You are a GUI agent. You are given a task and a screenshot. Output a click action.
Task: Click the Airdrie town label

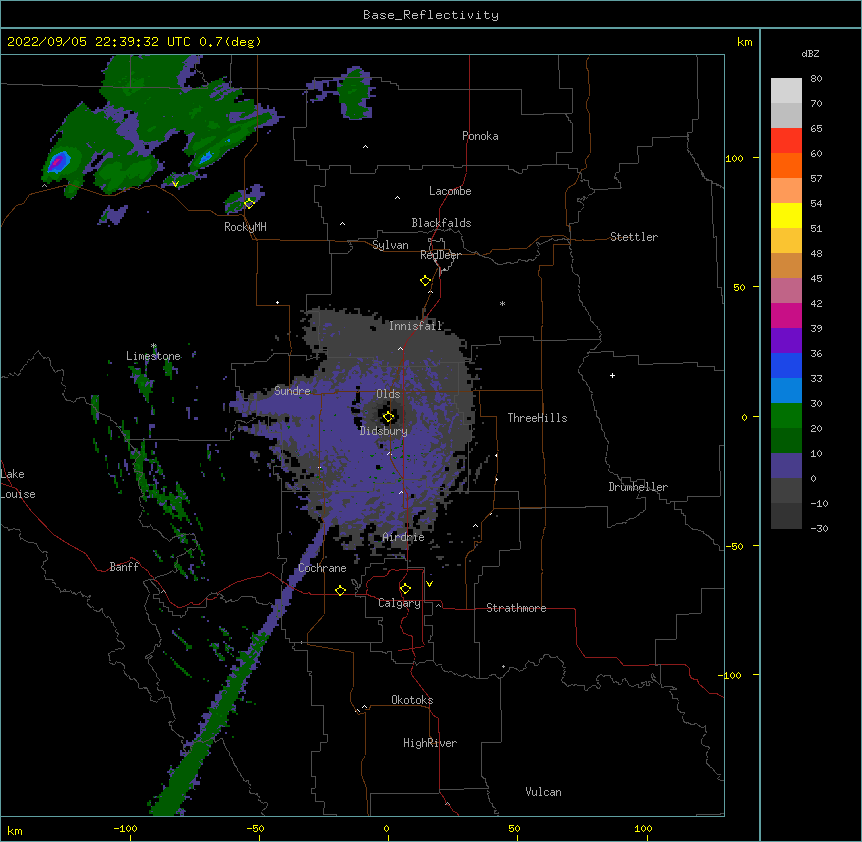click(403, 537)
